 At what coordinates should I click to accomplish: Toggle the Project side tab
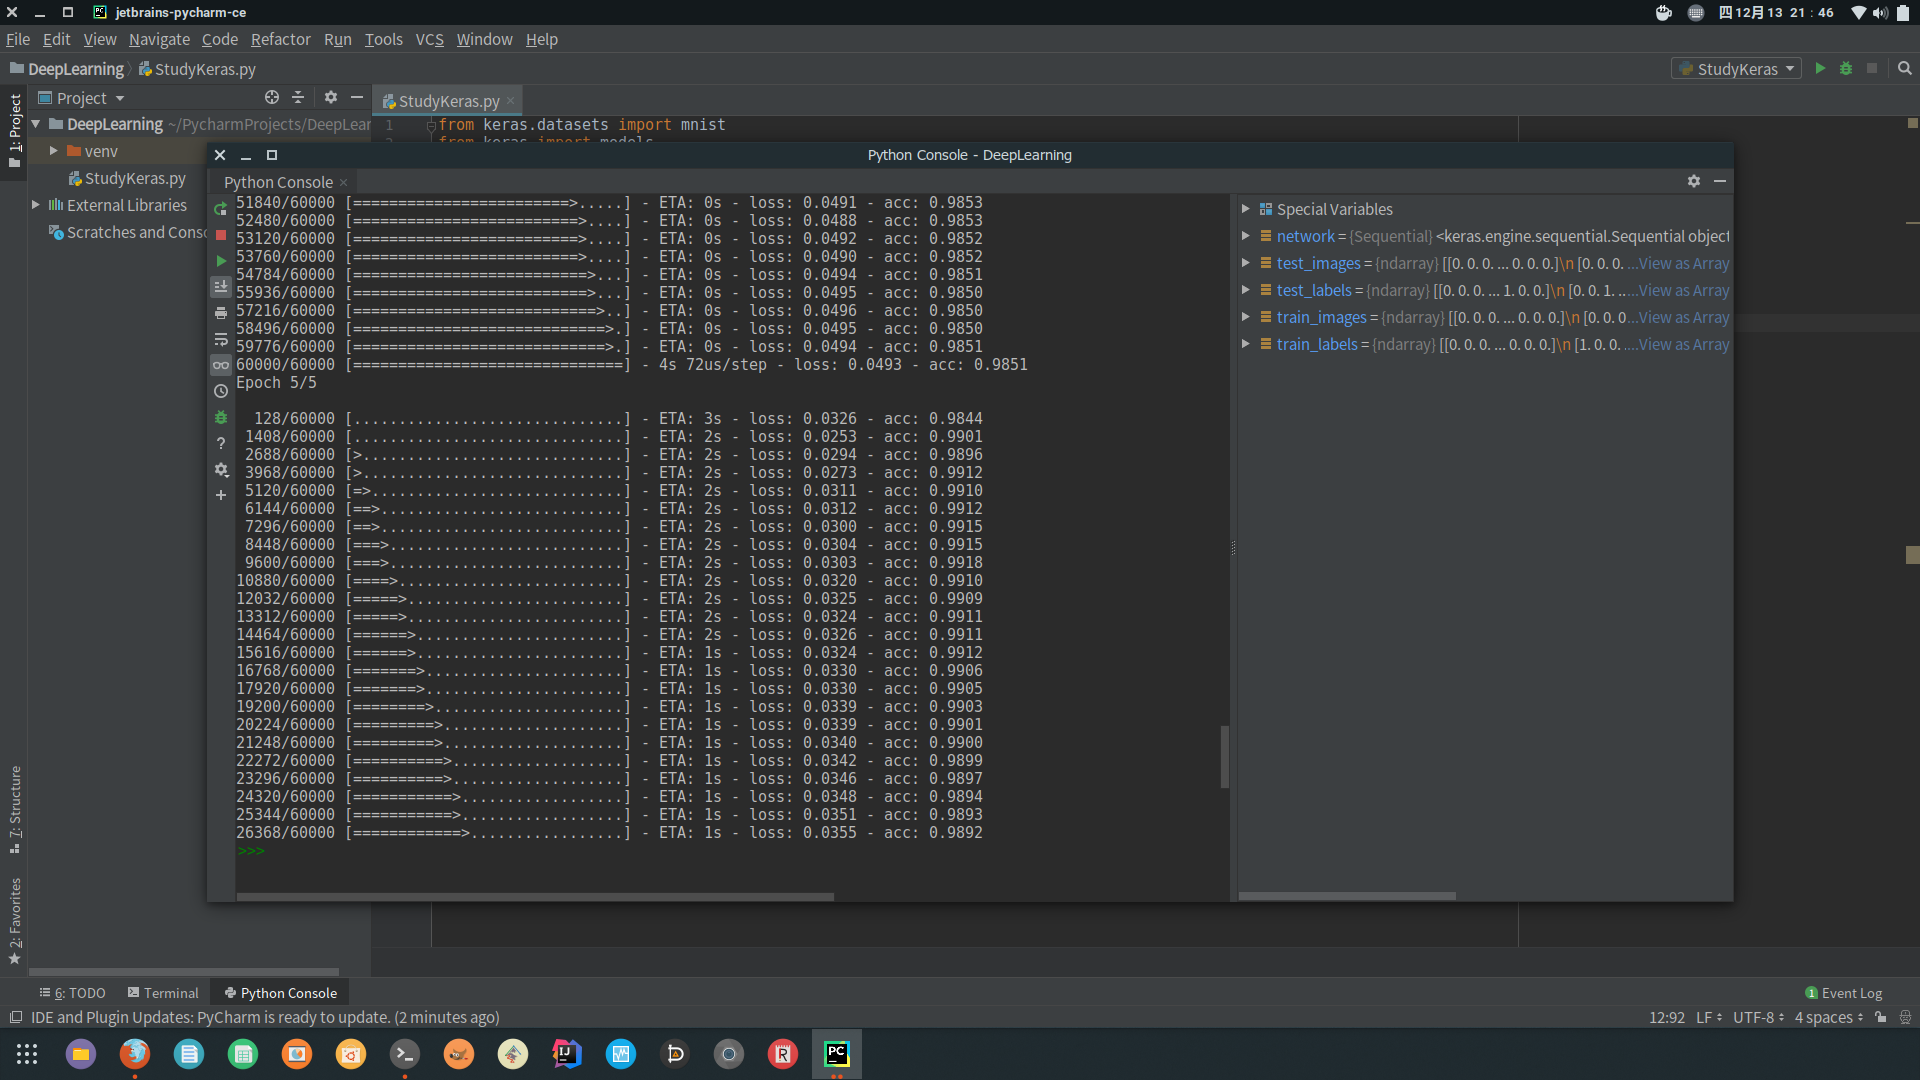[x=15, y=131]
